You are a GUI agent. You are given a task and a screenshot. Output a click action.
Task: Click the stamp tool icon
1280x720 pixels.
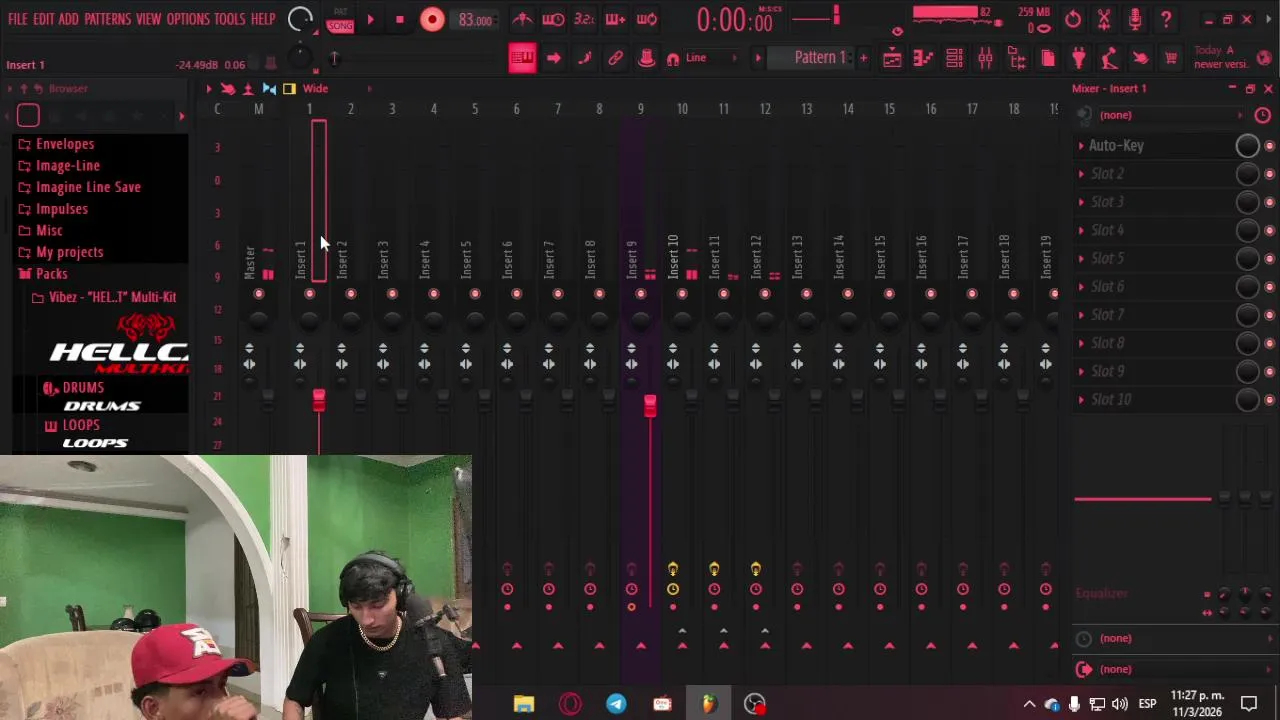point(647,58)
